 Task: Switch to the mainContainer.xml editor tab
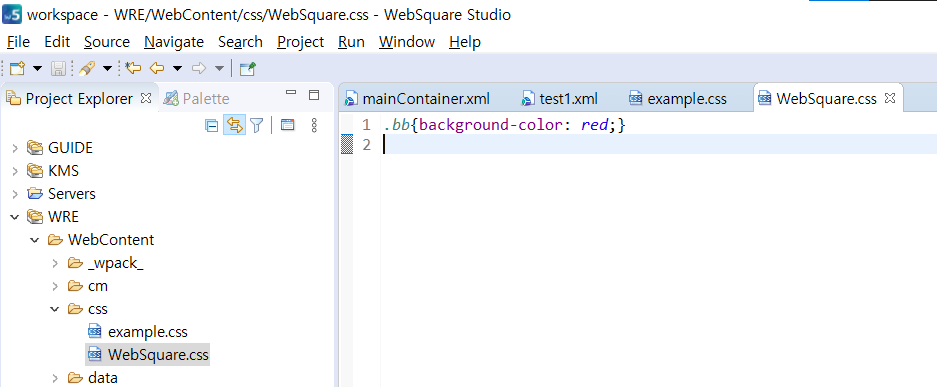coord(426,99)
